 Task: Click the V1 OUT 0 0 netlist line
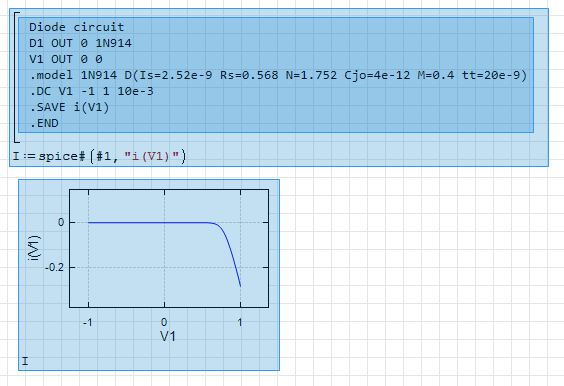tap(66, 59)
